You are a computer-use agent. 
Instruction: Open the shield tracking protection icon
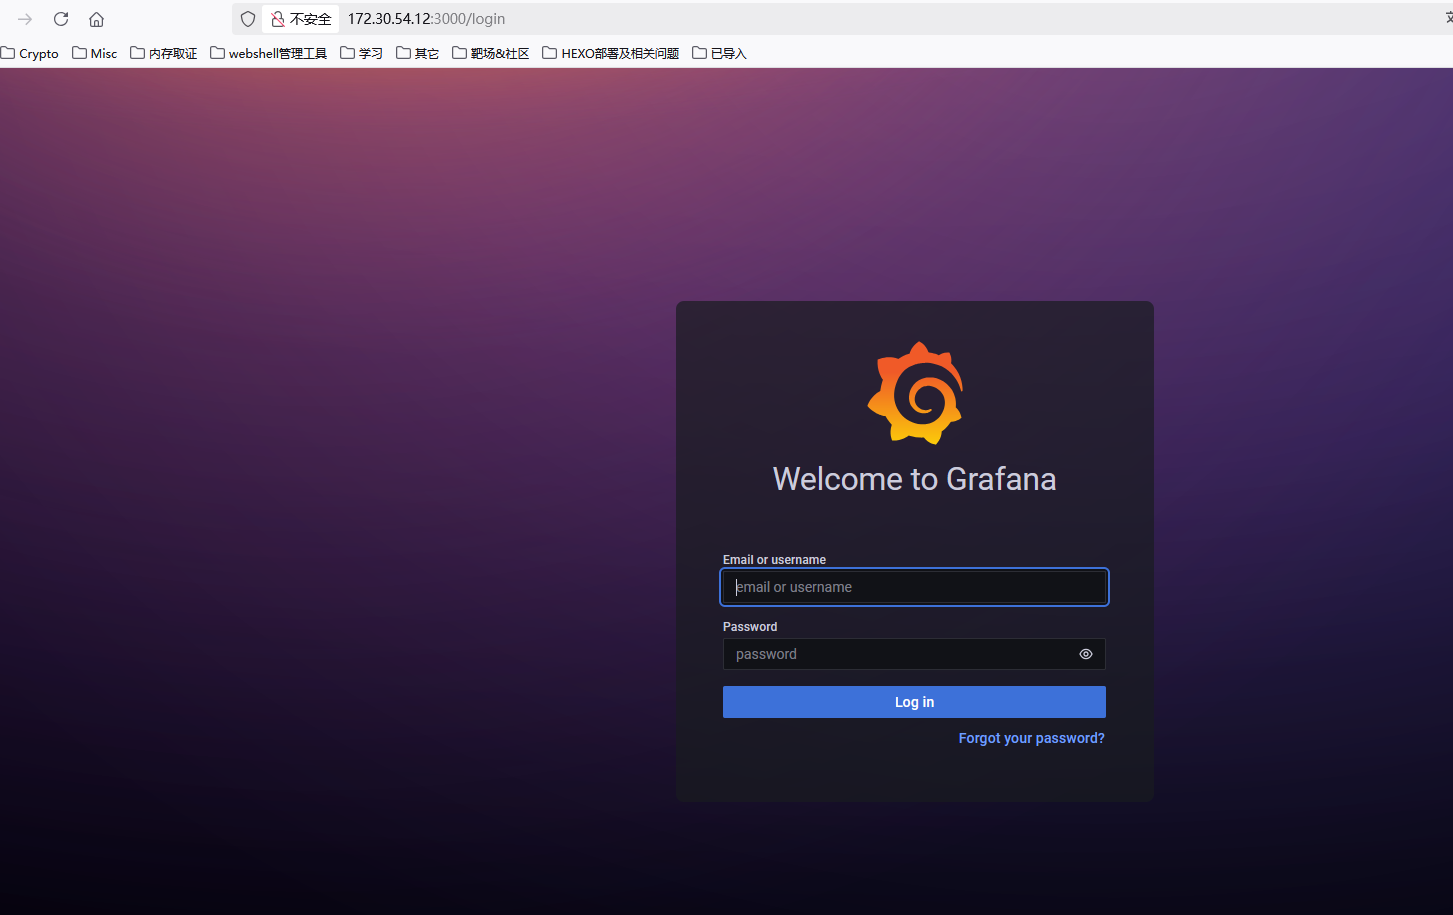[248, 19]
